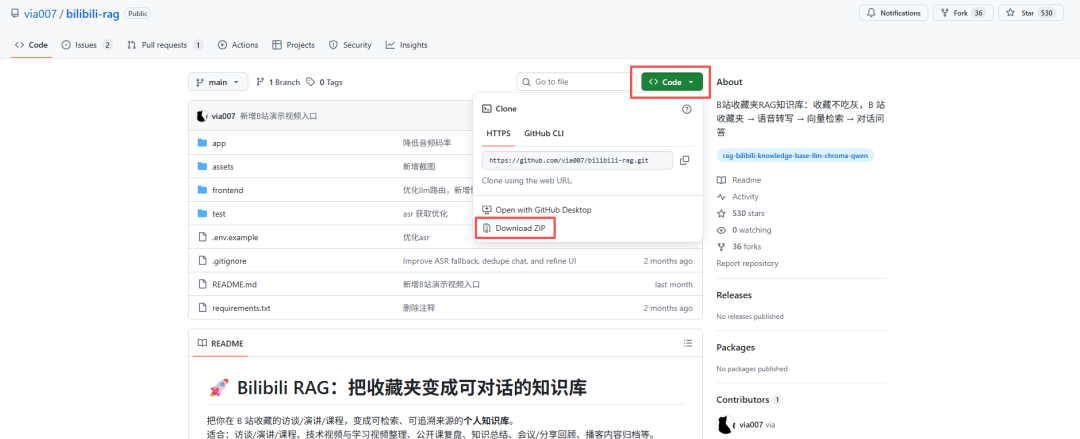Click the Notifications button
The height and width of the screenshot is (439, 1080).
pos(893,13)
